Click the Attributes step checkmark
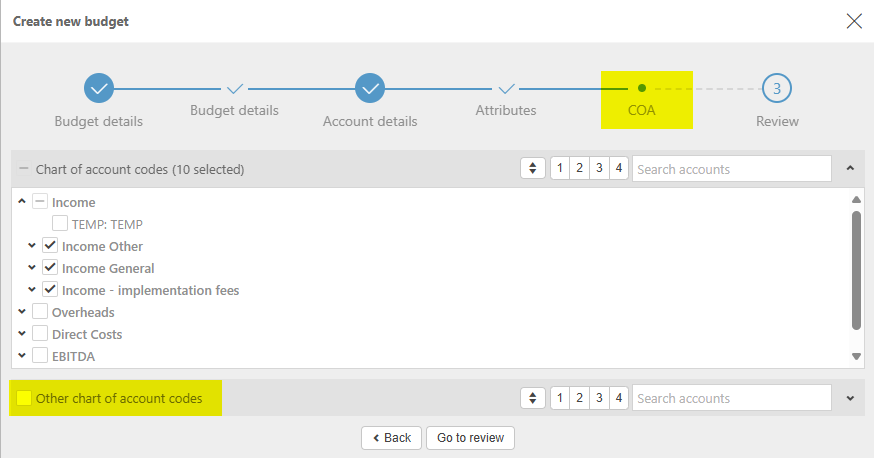 (506, 88)
